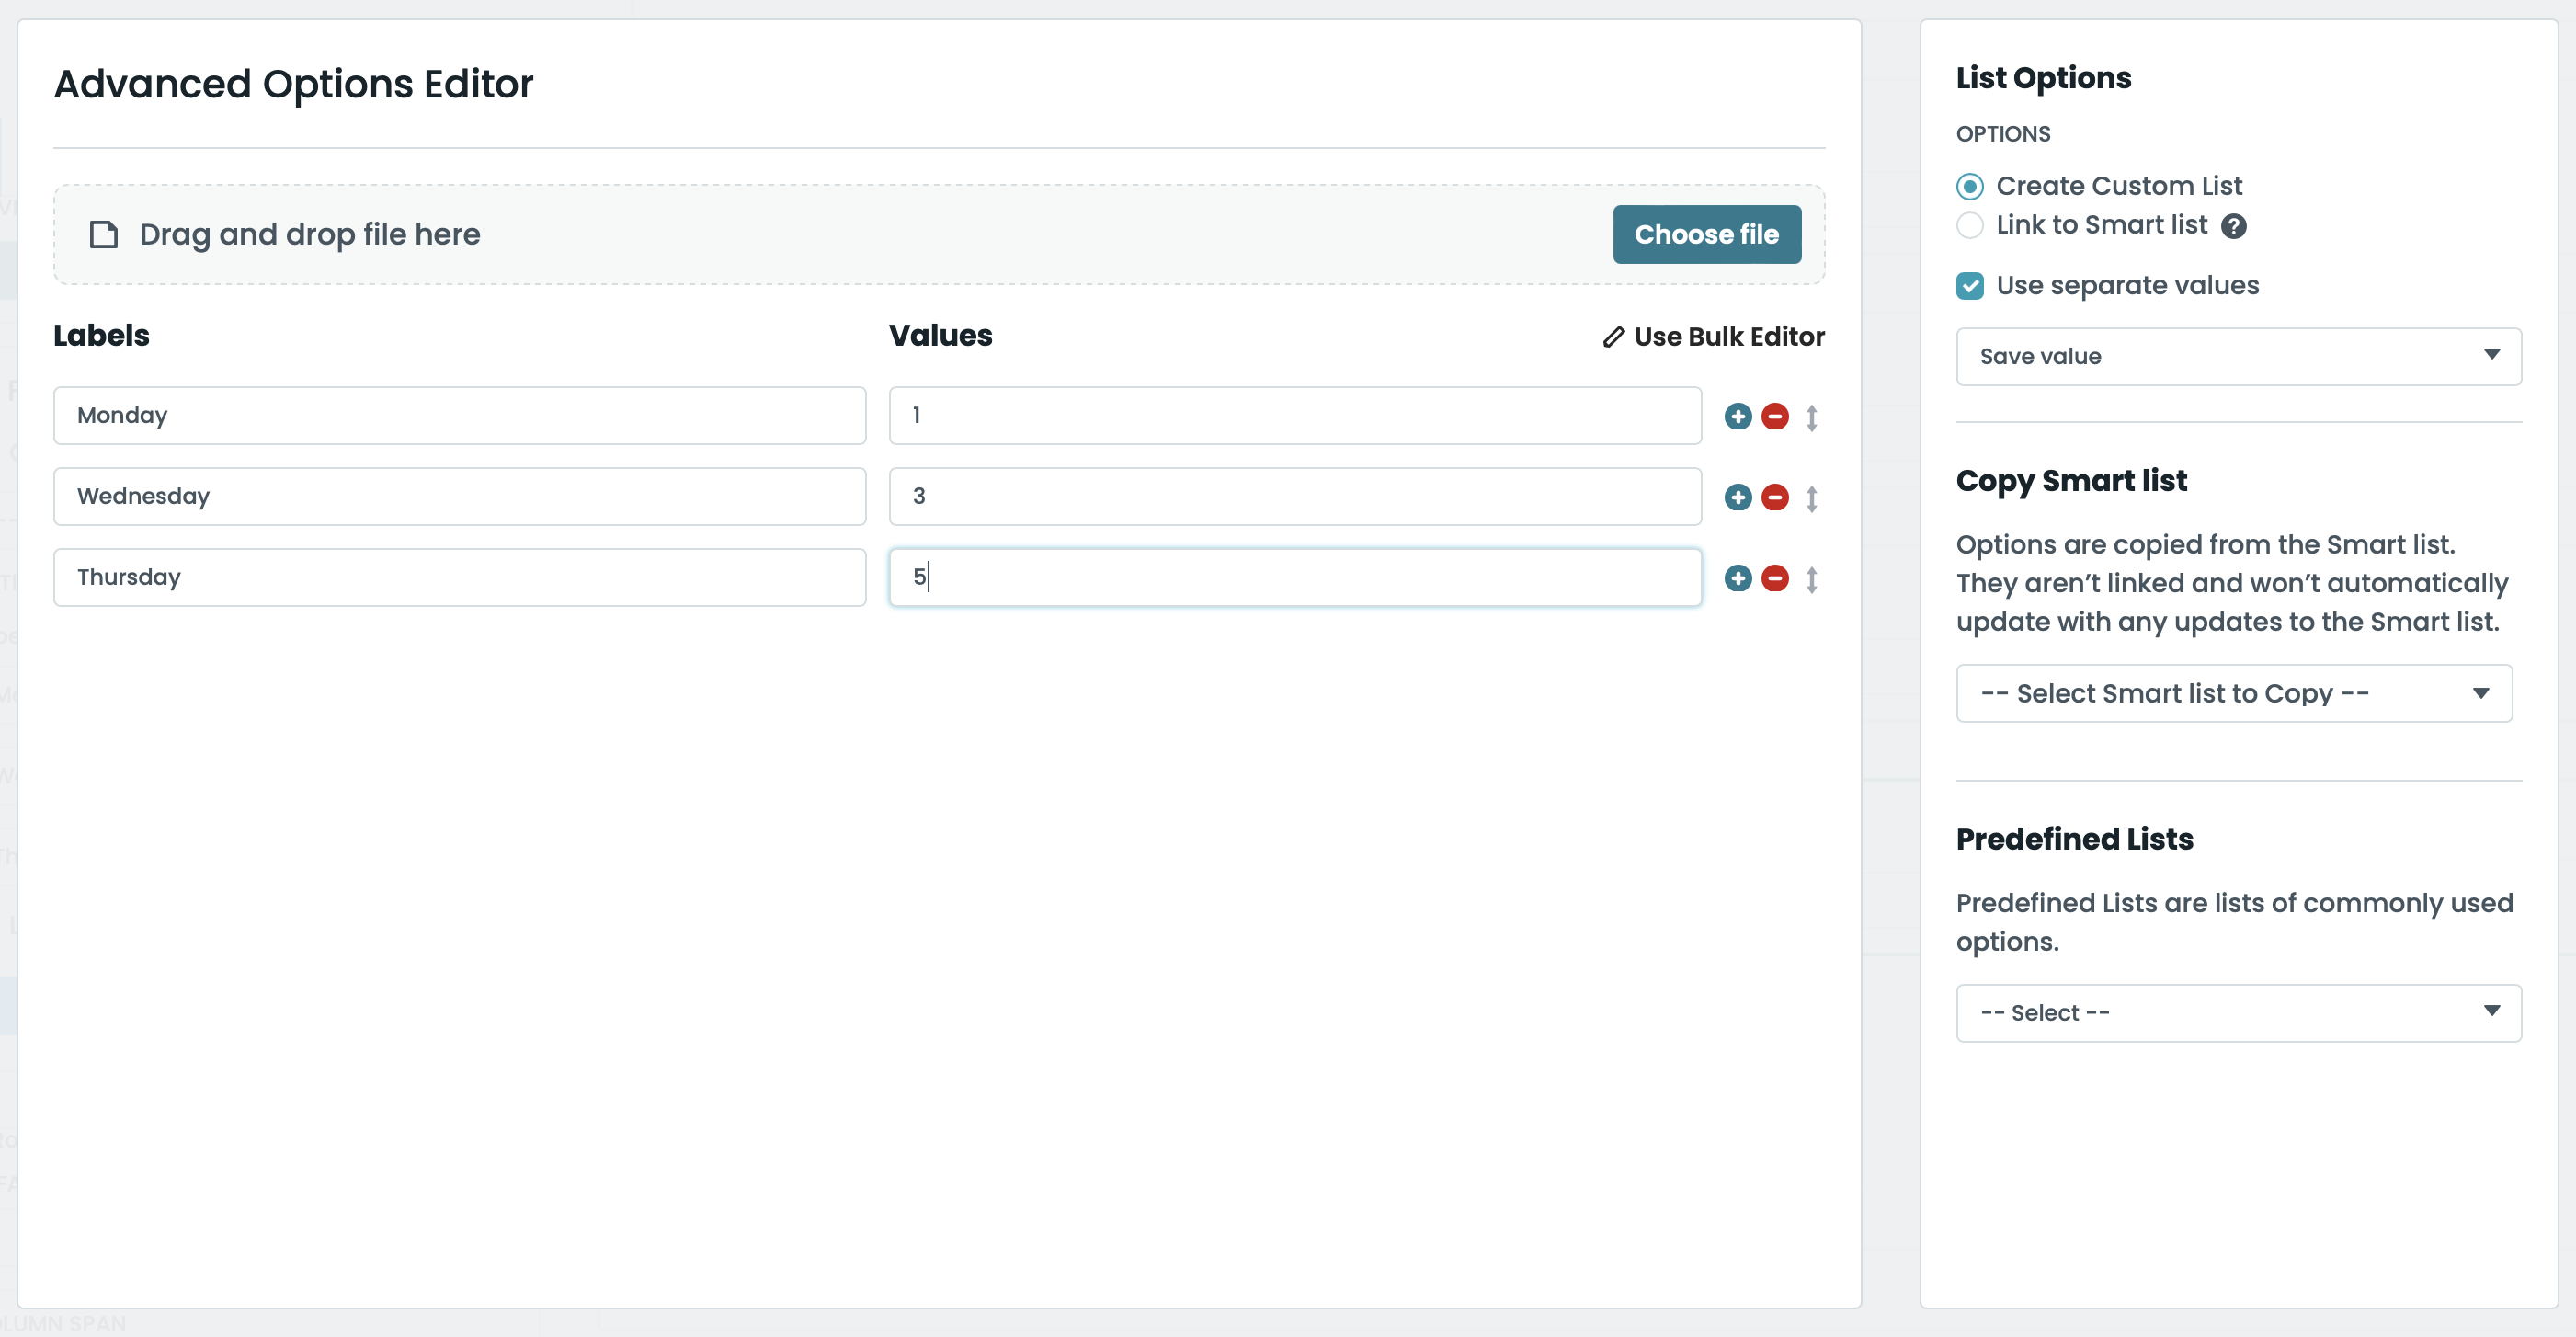
Task: Click the drag handle icon for Monday
Action: 1811,416
